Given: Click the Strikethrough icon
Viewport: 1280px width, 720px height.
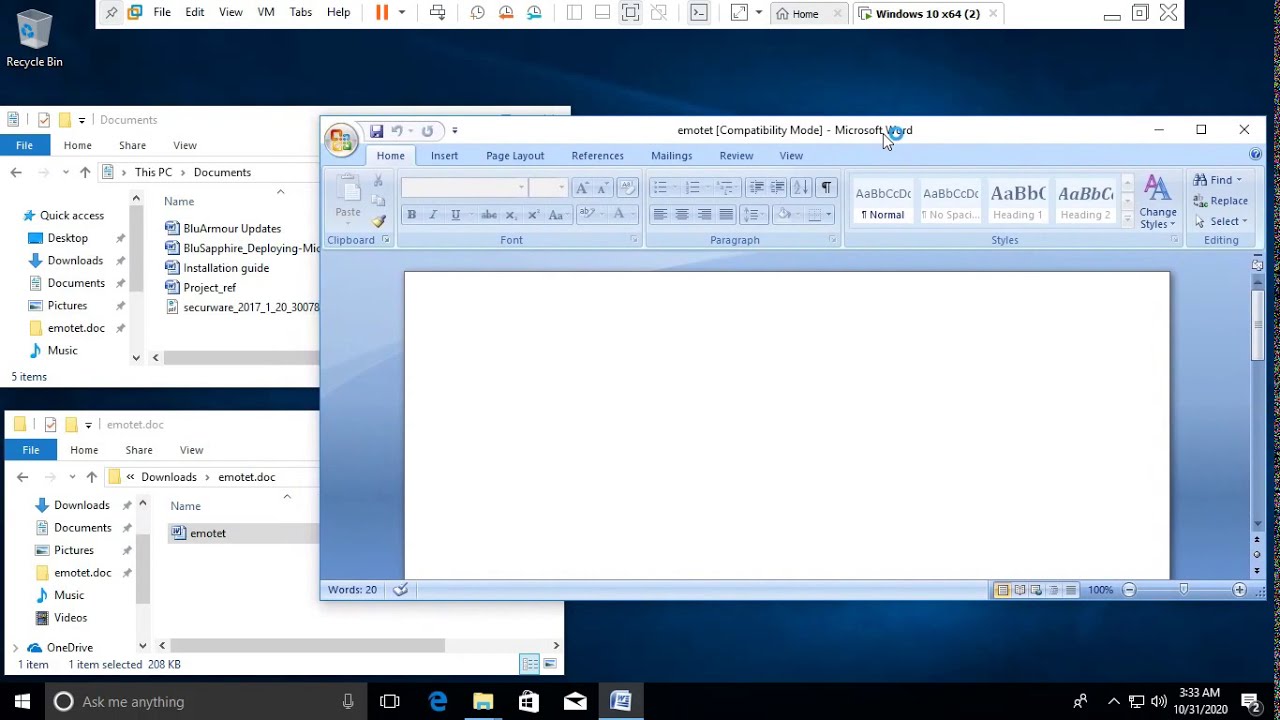Looking at the screenshot, I should (489, 215).
